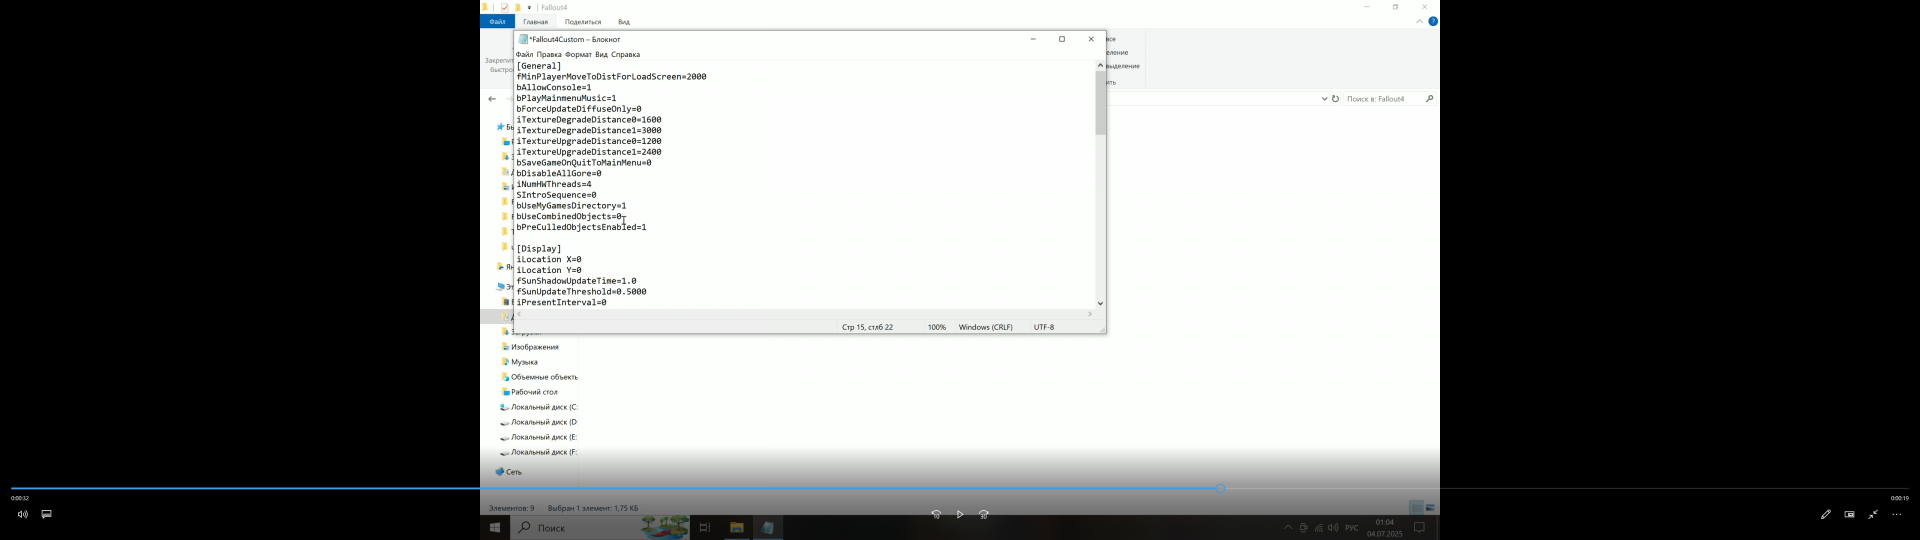Select the Поделиться ribbon tab
This screenshot has width=1920, height=540.
point(582,22)
